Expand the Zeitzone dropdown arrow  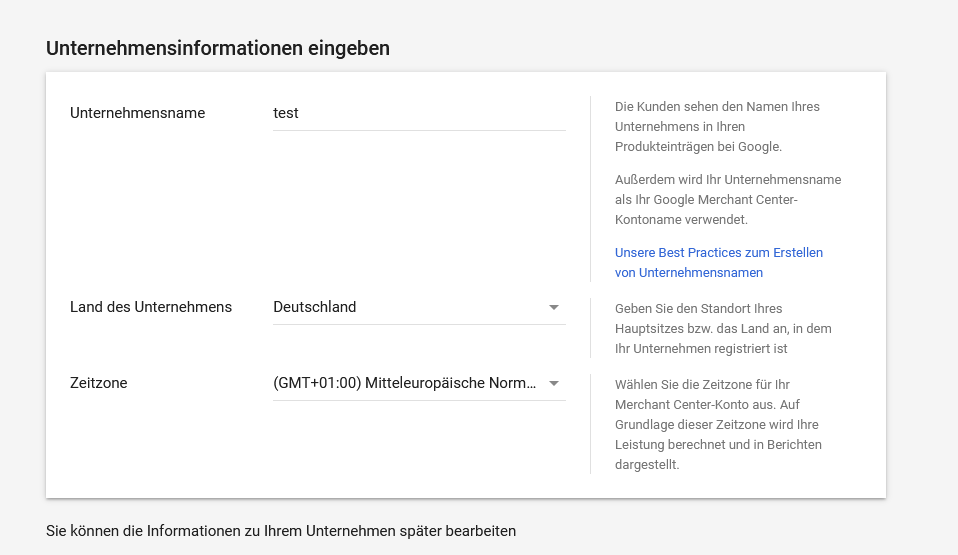coord(554,383)
